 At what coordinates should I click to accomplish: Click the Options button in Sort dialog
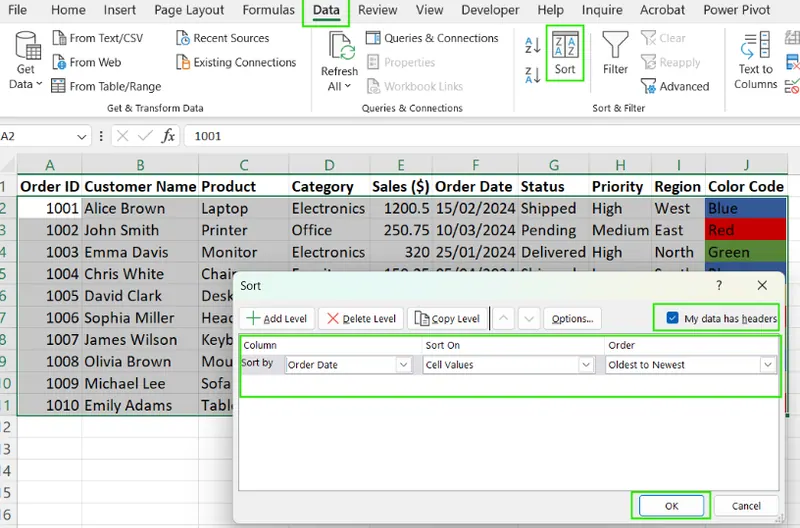click(572, 319)
